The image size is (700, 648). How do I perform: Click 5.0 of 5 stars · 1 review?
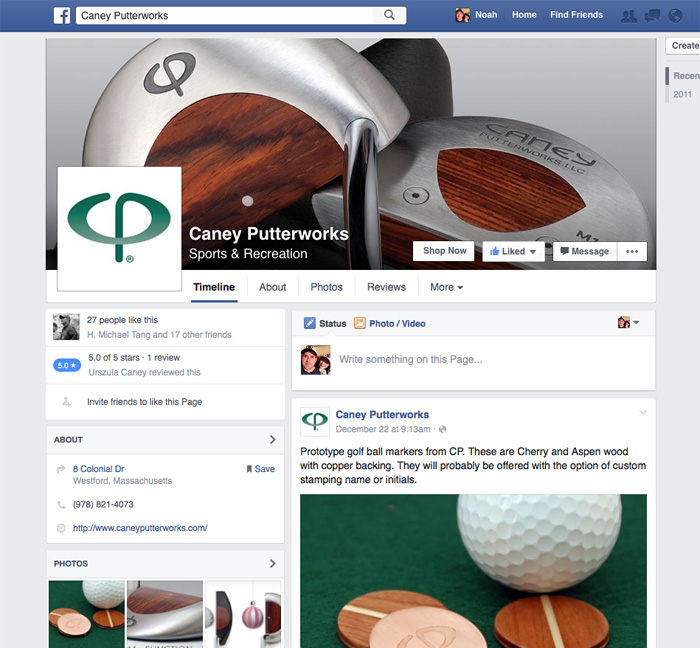coord(134,357)
